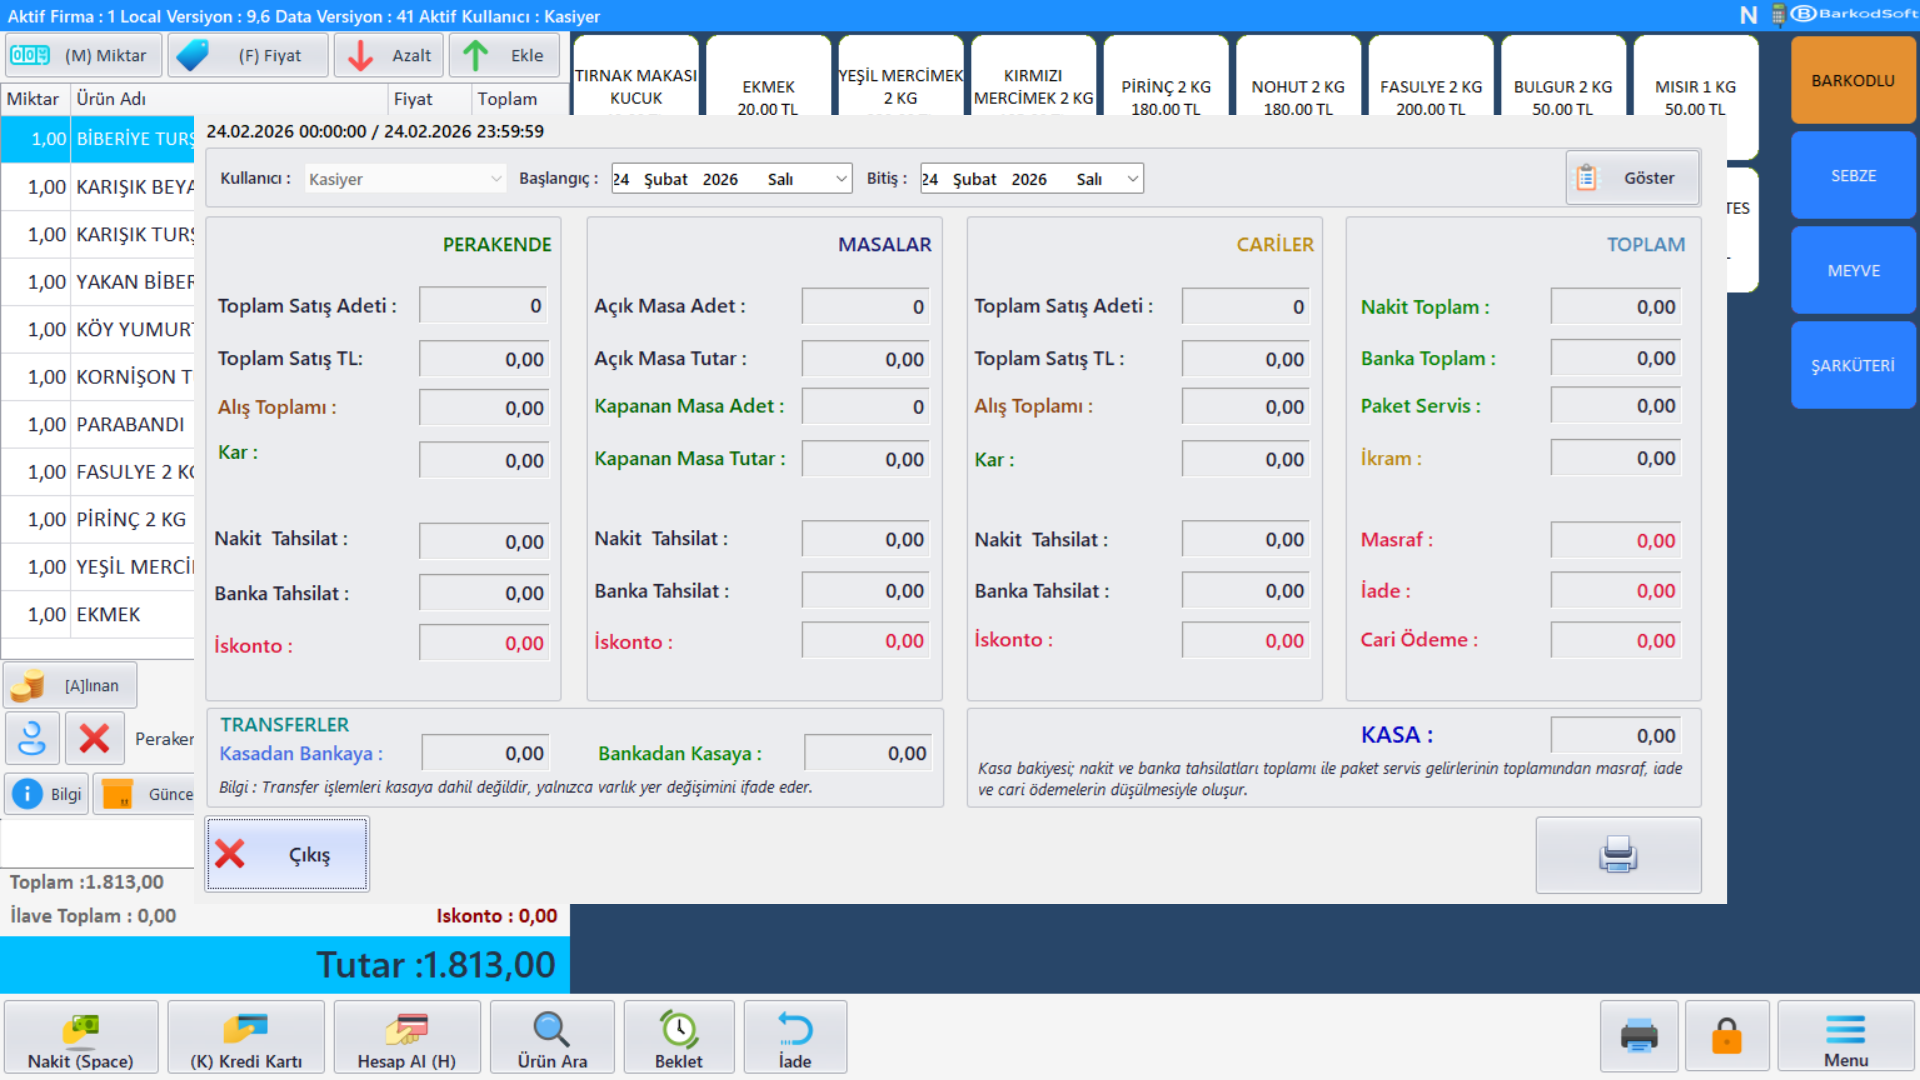Expand the Başlangıç date picker
1920x1080 pixels.
(x=841, y=179)
